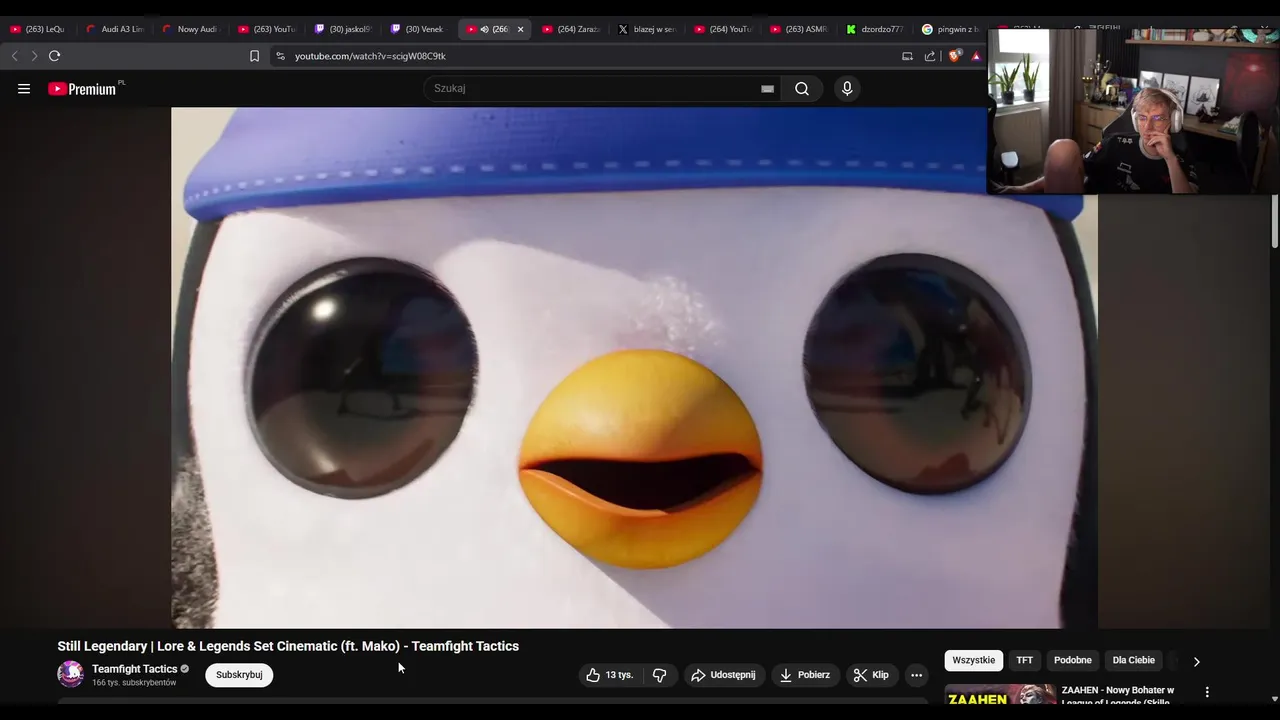Click the magnifier search button

pos(802,89)
